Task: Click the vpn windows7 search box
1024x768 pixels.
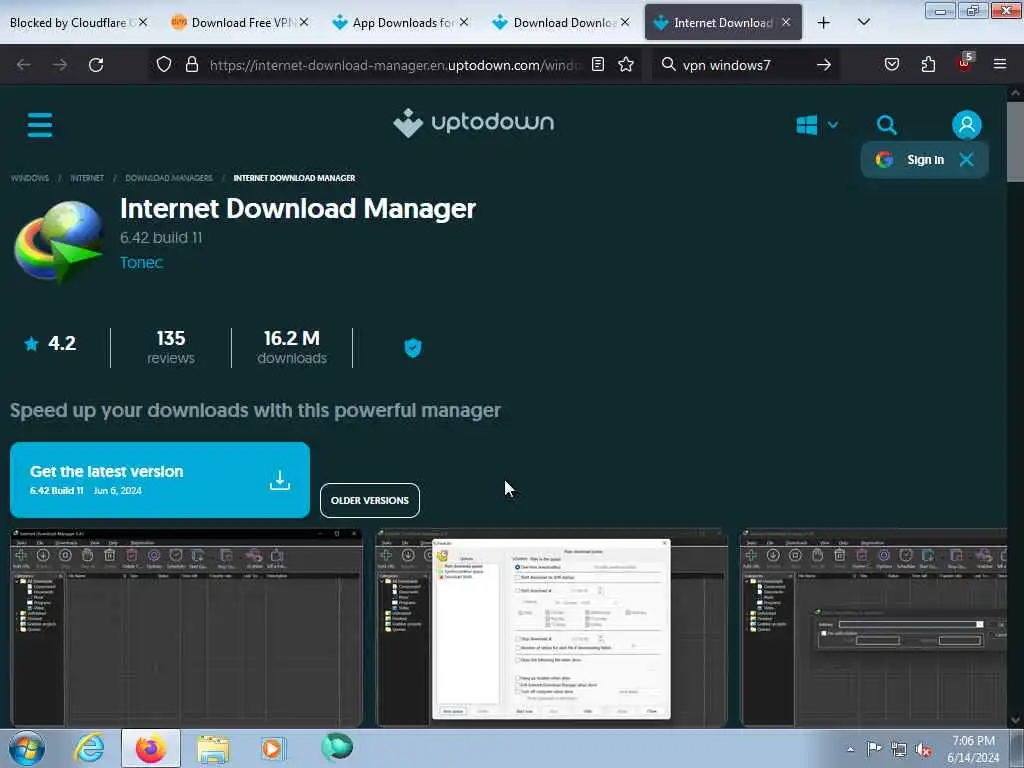Action: 744,65
